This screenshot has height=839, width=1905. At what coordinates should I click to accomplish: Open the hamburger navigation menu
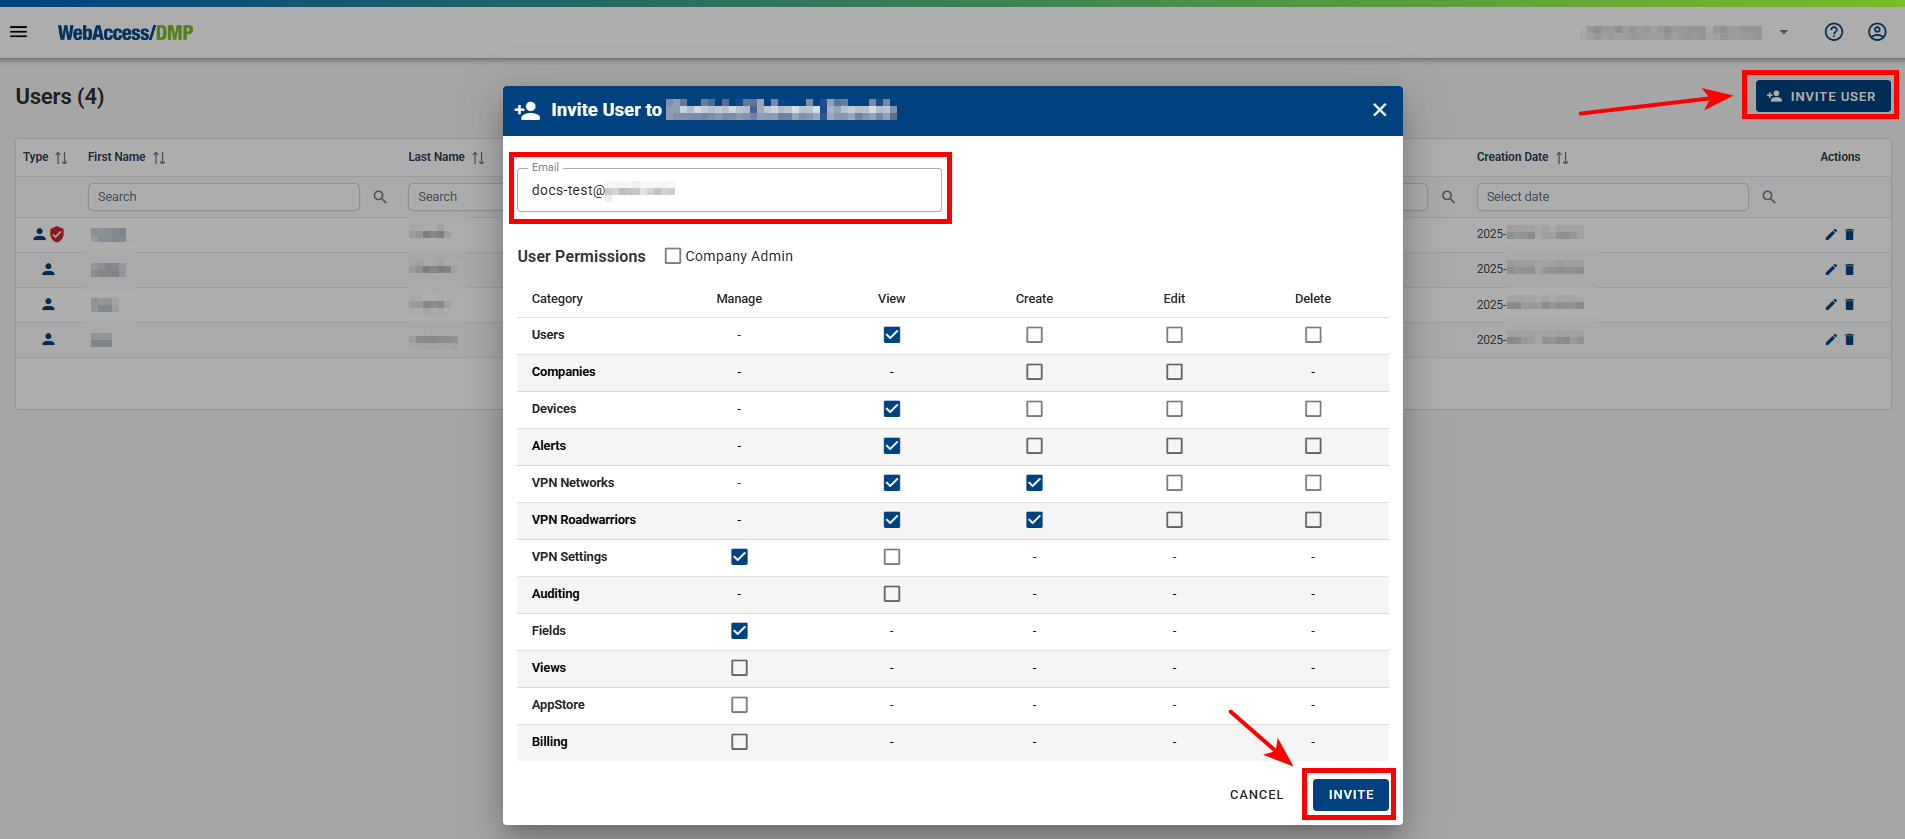click(x=18, y=32)
